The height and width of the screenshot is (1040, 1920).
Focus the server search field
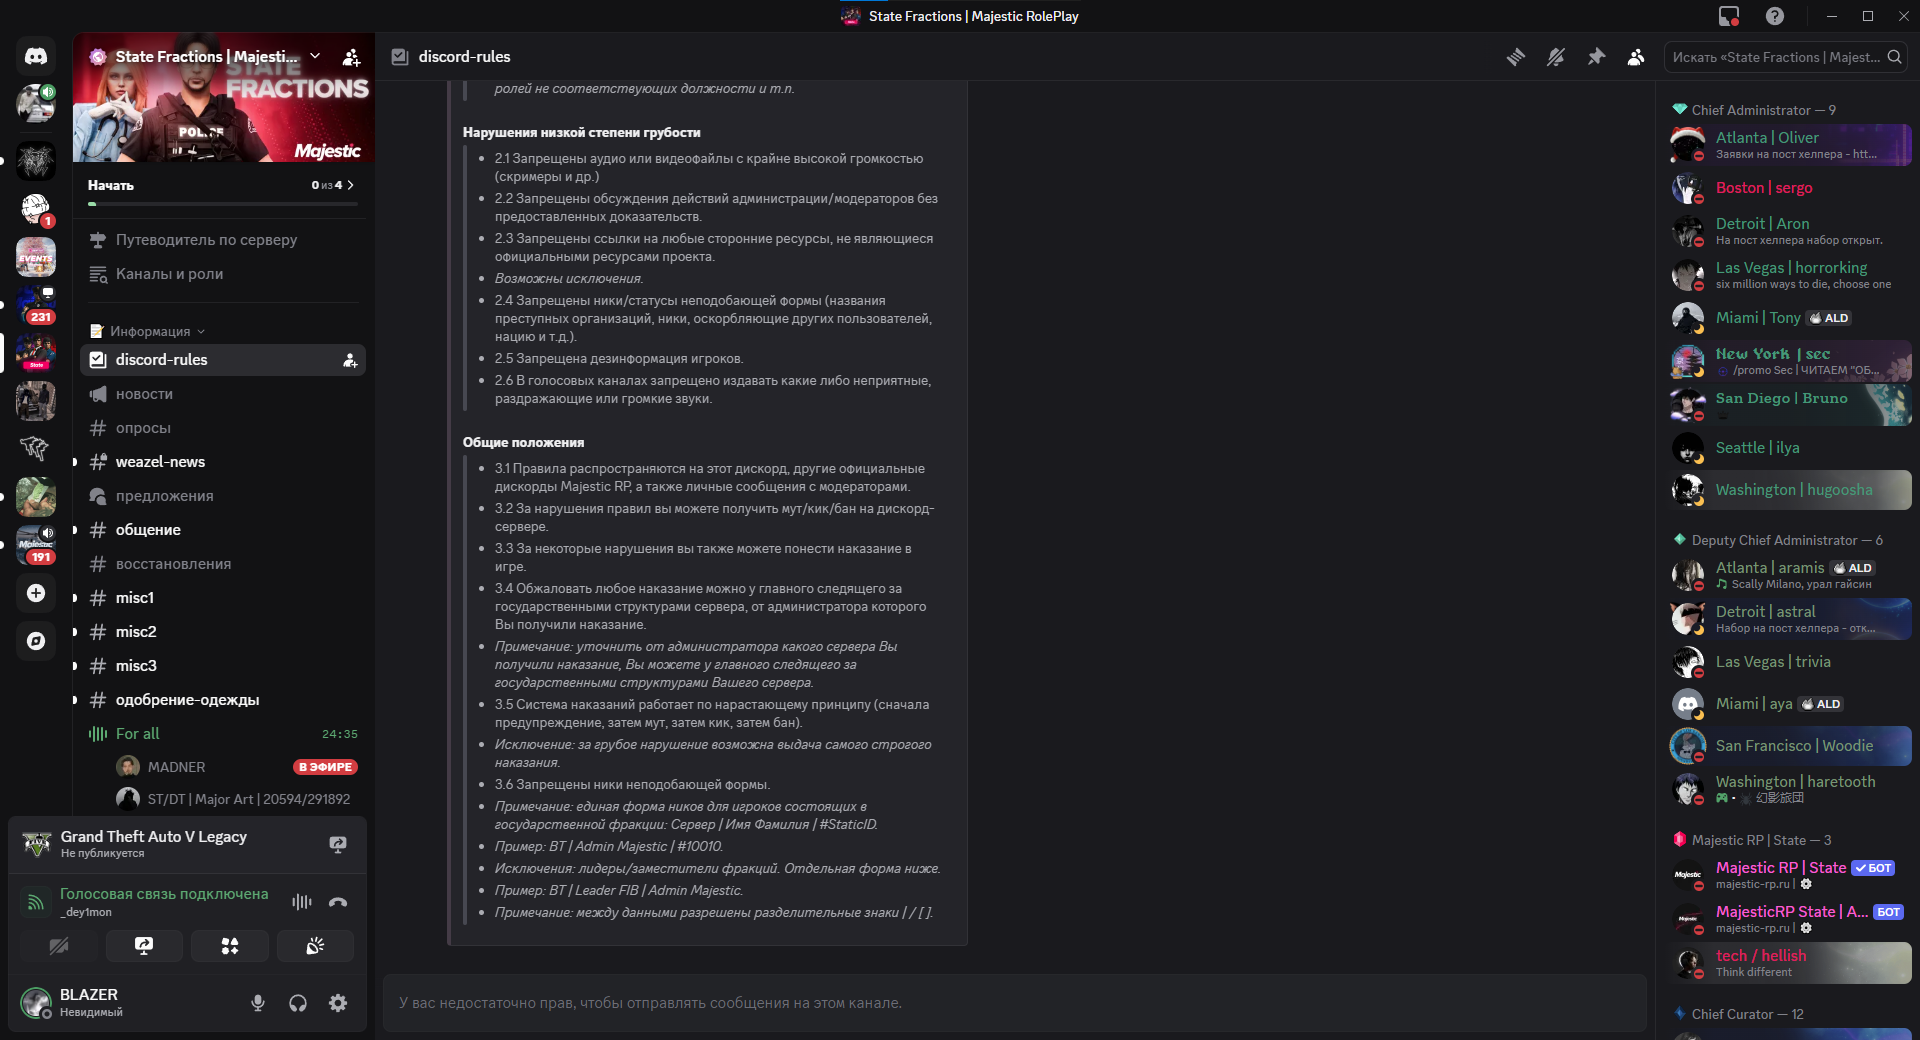[x=1784, y=57]
